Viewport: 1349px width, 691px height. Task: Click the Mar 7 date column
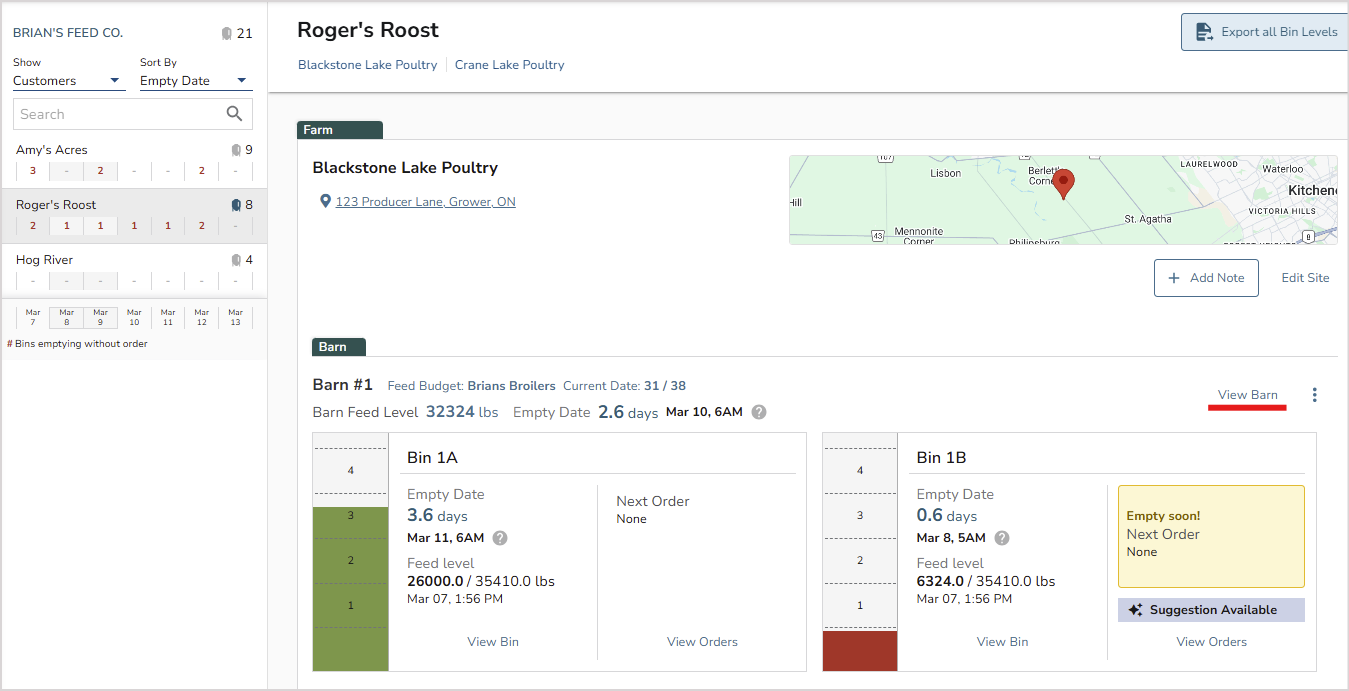33,318
